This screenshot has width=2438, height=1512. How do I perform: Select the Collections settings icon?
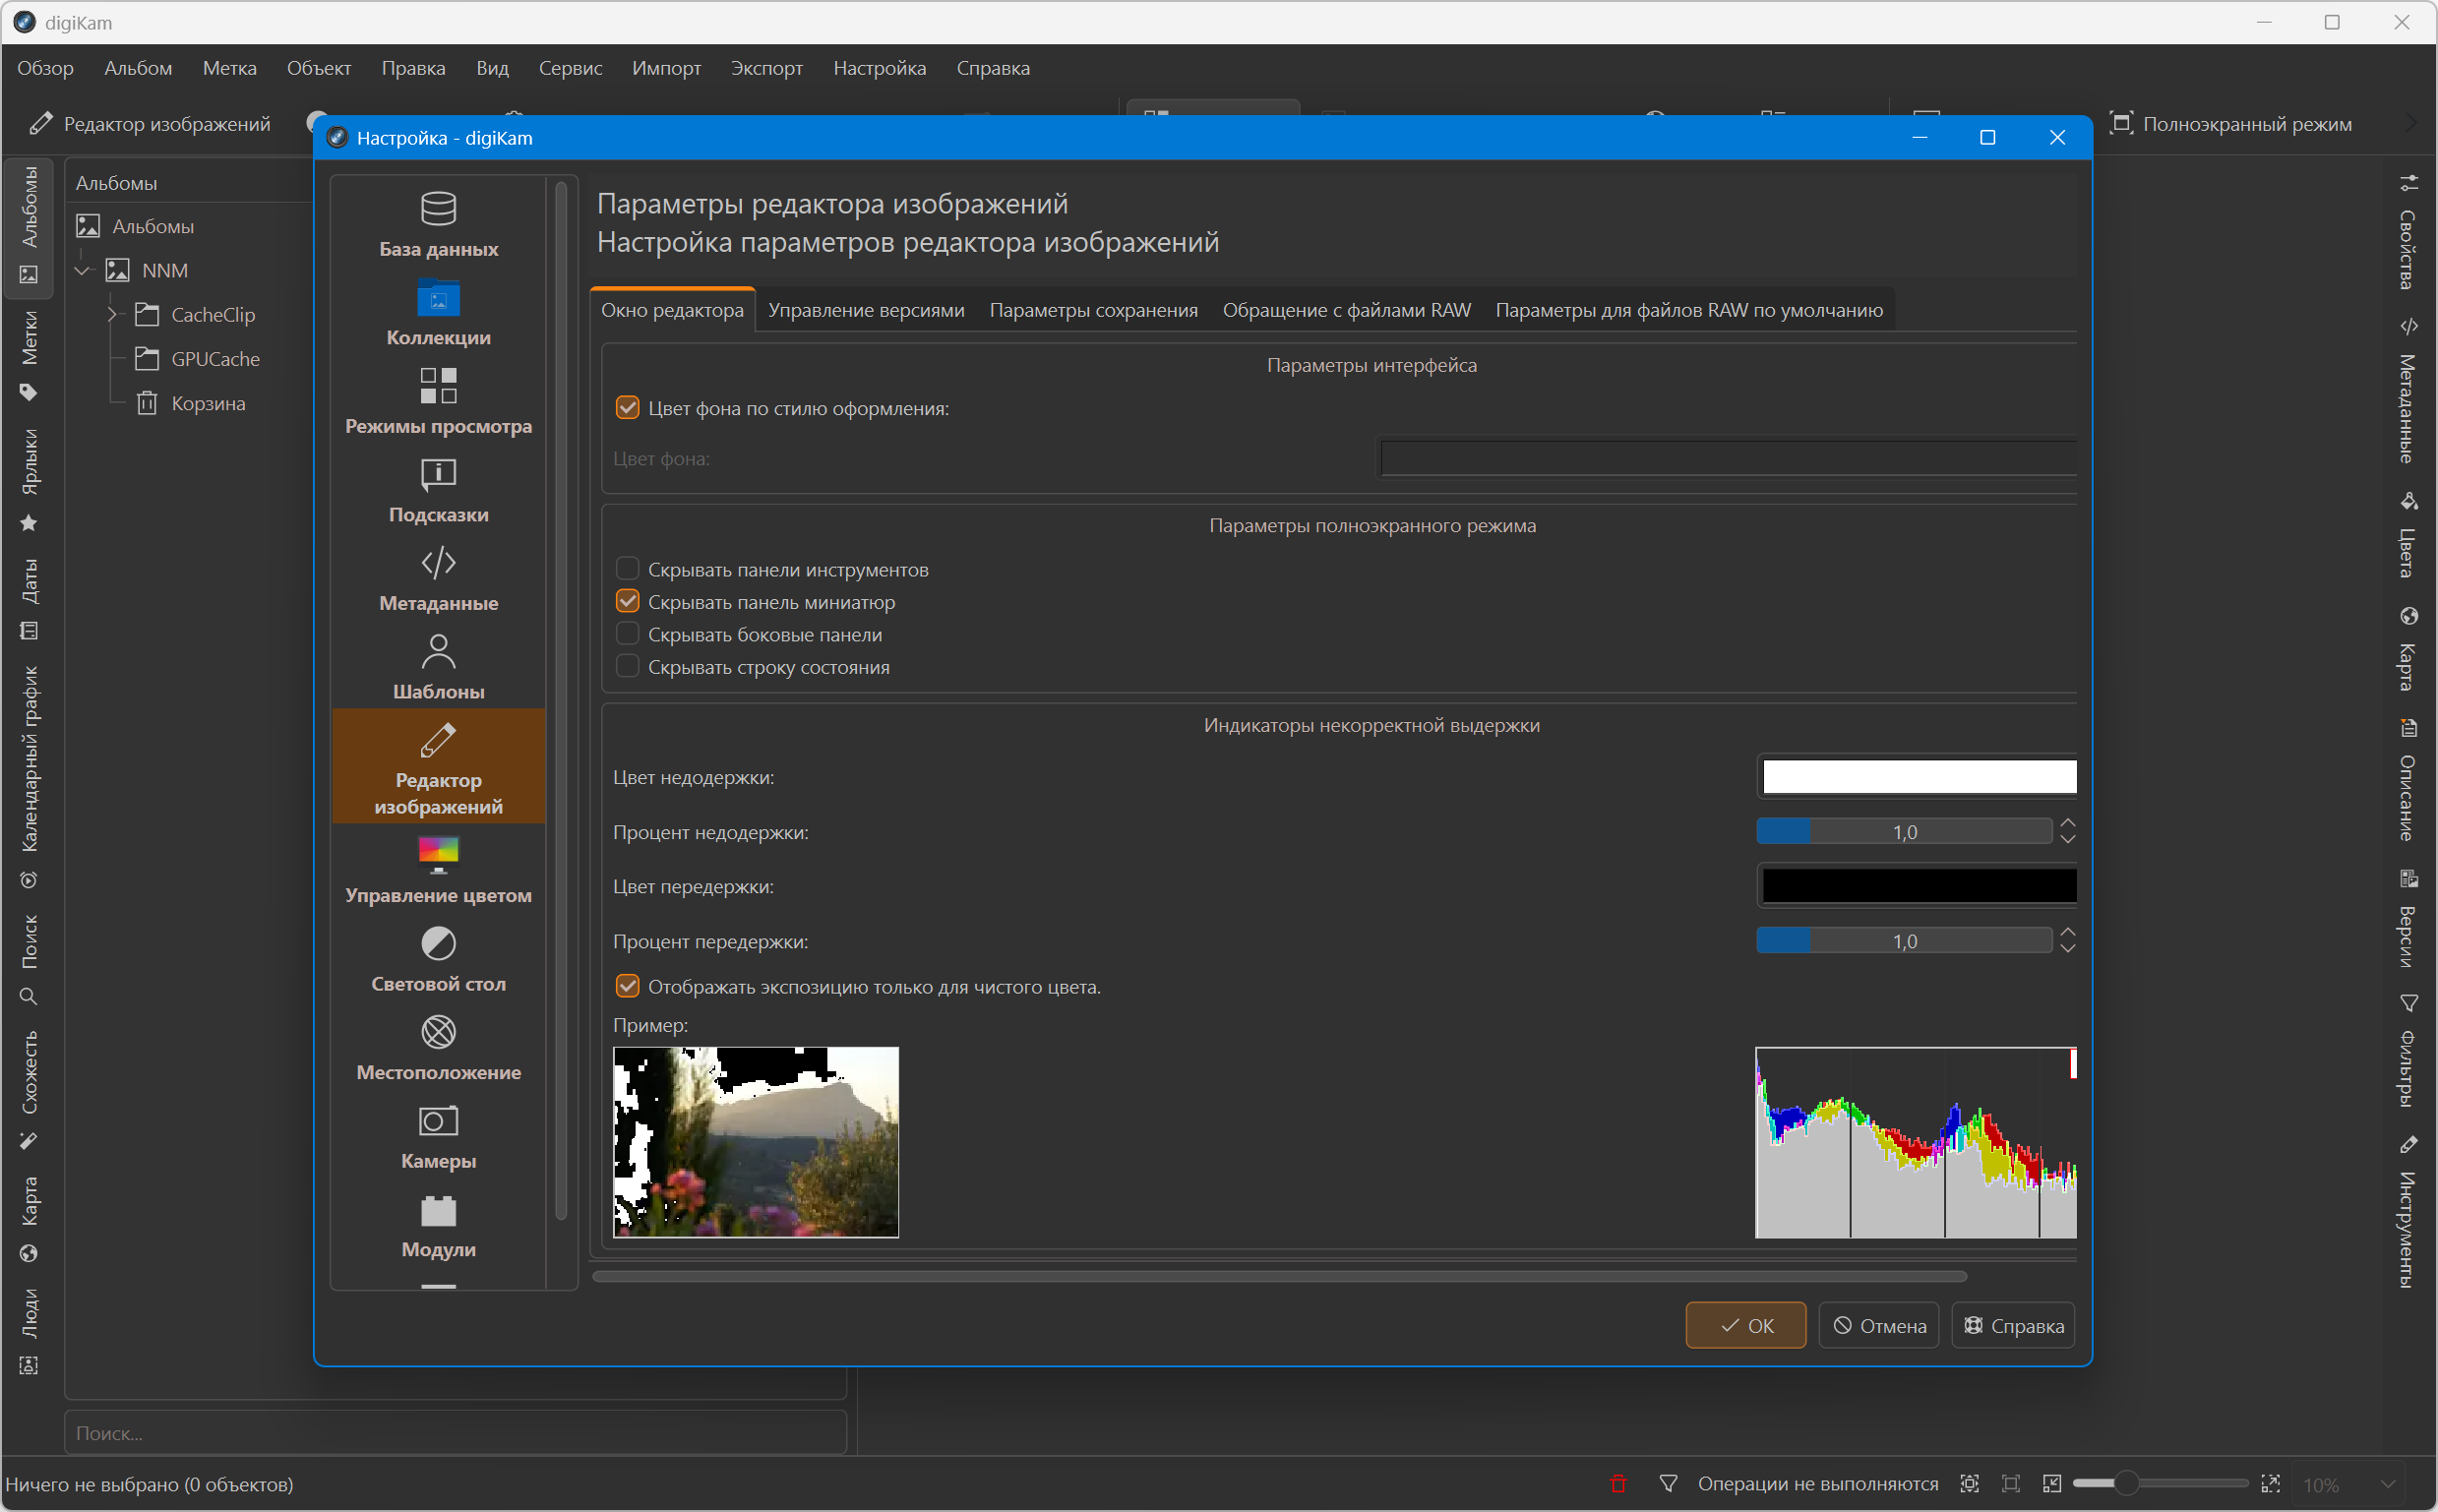click(x=438, y=298)
